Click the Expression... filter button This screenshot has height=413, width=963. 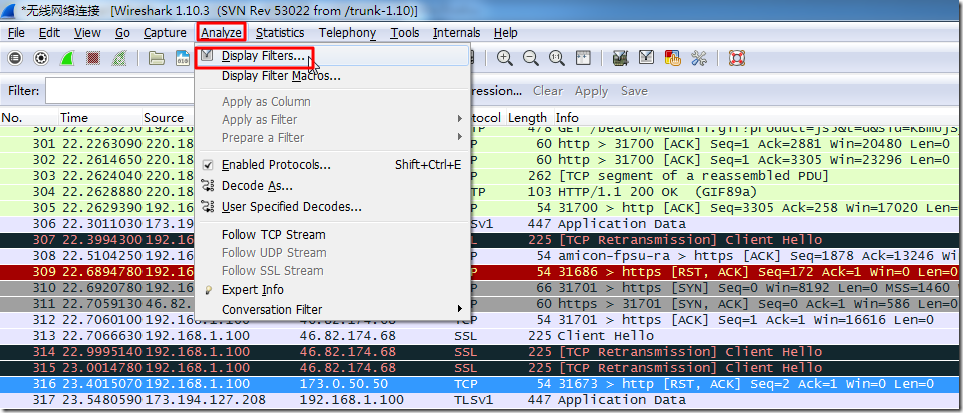coord(495,91)
